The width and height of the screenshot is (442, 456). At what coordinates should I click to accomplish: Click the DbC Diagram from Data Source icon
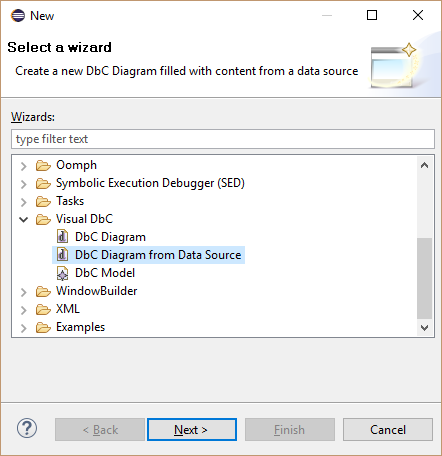point(62,255)
